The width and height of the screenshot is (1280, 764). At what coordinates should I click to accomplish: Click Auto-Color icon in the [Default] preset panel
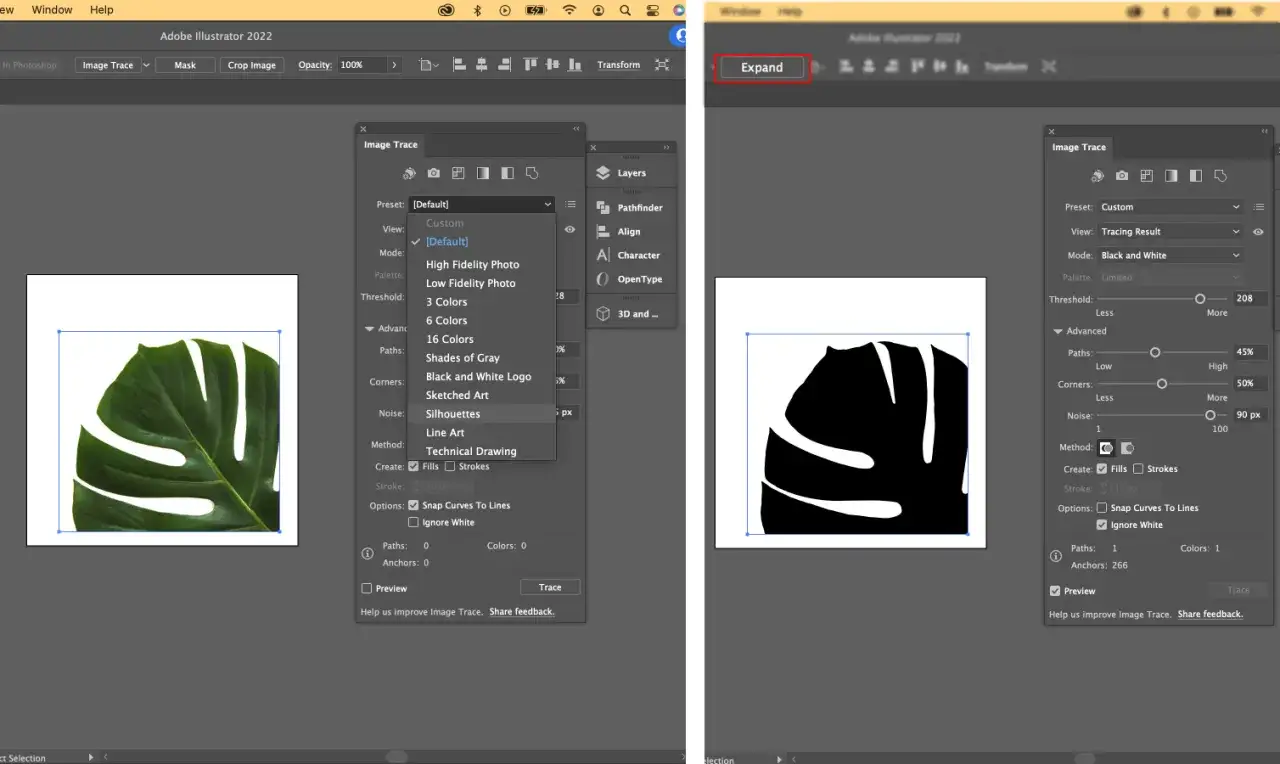[x=409, y=173]
